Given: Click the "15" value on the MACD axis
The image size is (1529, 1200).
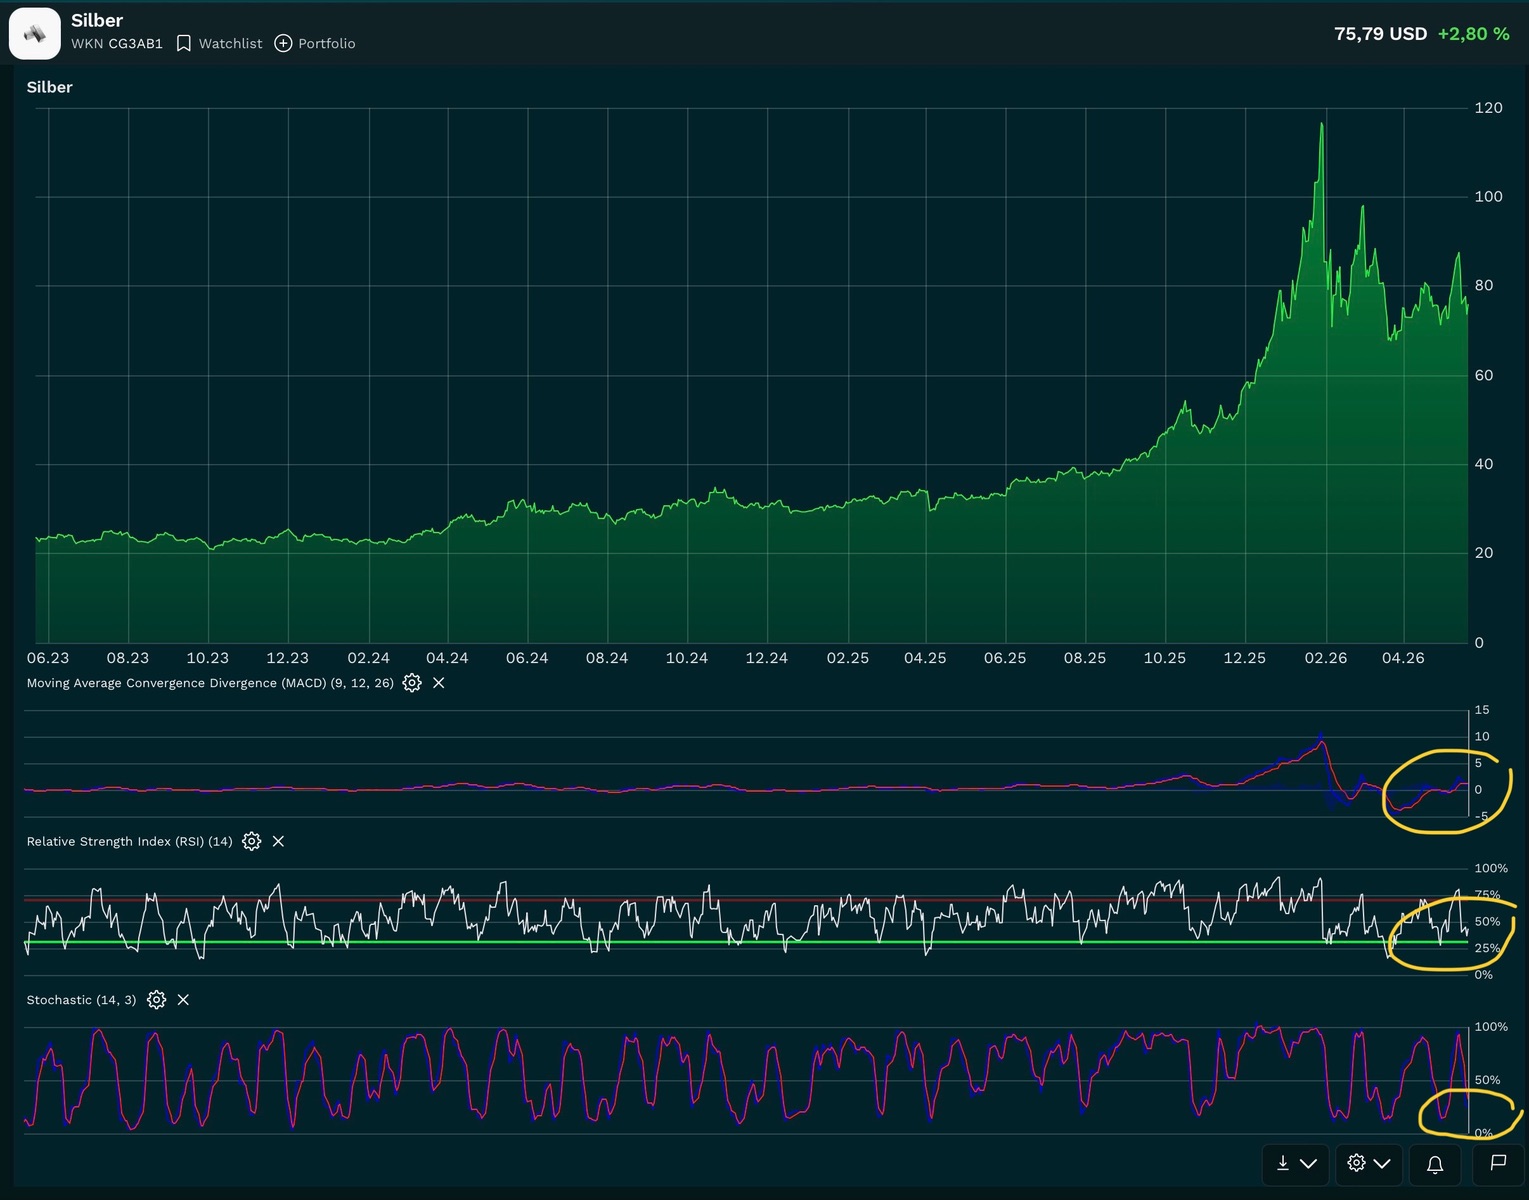Looking at the screenshot, I should pyautogui.click(x=1482, y=710).
